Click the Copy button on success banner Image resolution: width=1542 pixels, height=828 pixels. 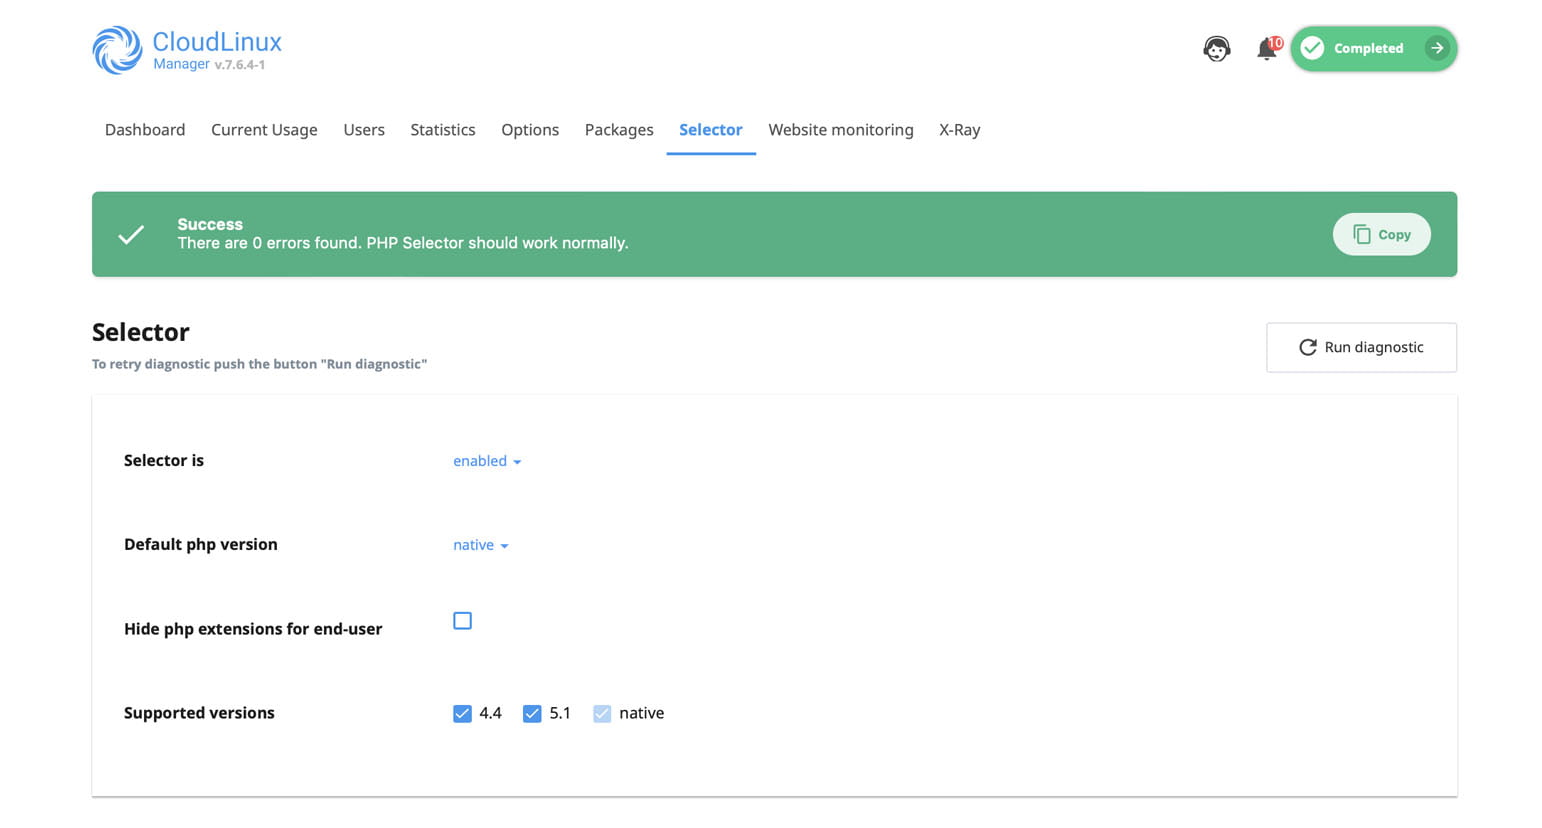[1381, 234]
